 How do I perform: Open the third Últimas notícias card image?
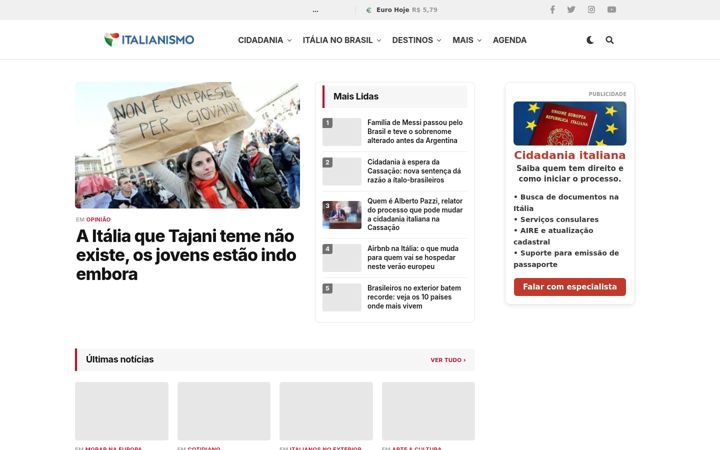tap(326, 411)
